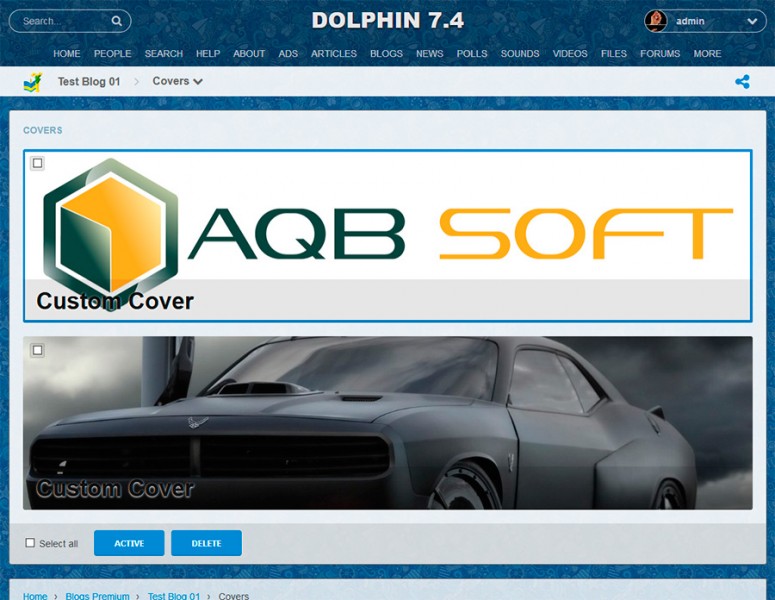
Task: Click the Home breadcrumb link
Action: 35,596
